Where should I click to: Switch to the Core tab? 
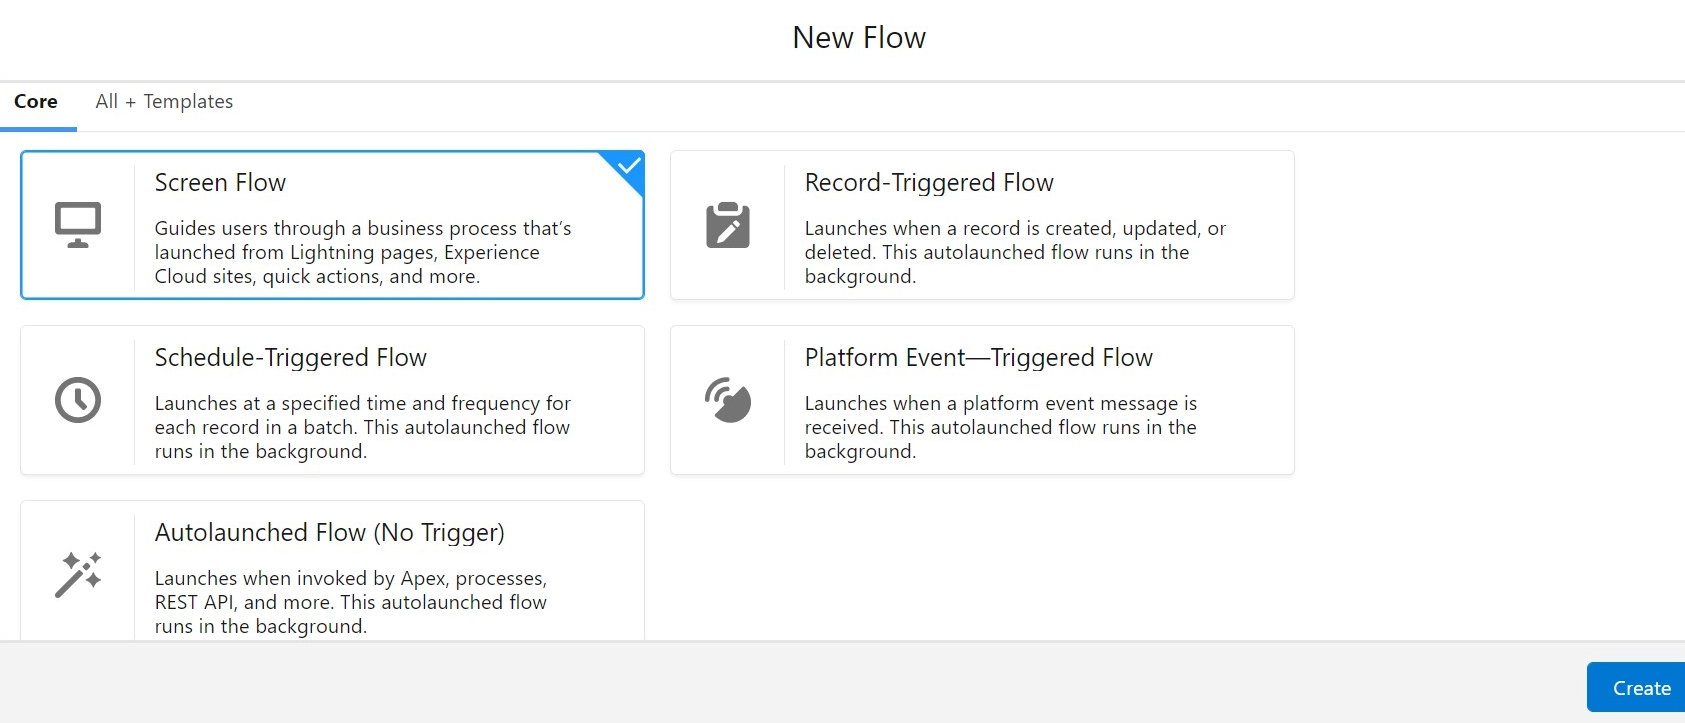coord(36,102)
